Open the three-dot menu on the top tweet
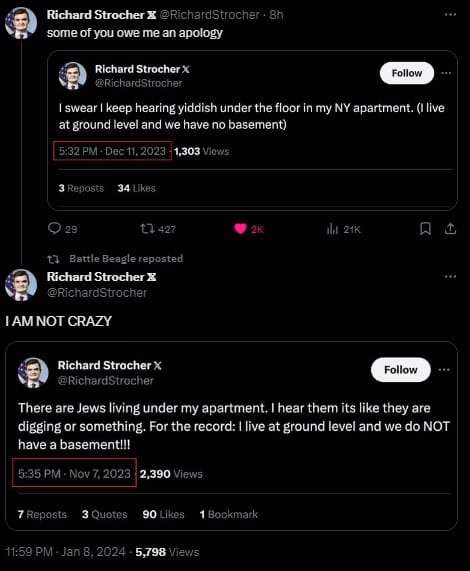Image resolution: width=470 pixels, height=571 pixels. [x=450, y=15]
